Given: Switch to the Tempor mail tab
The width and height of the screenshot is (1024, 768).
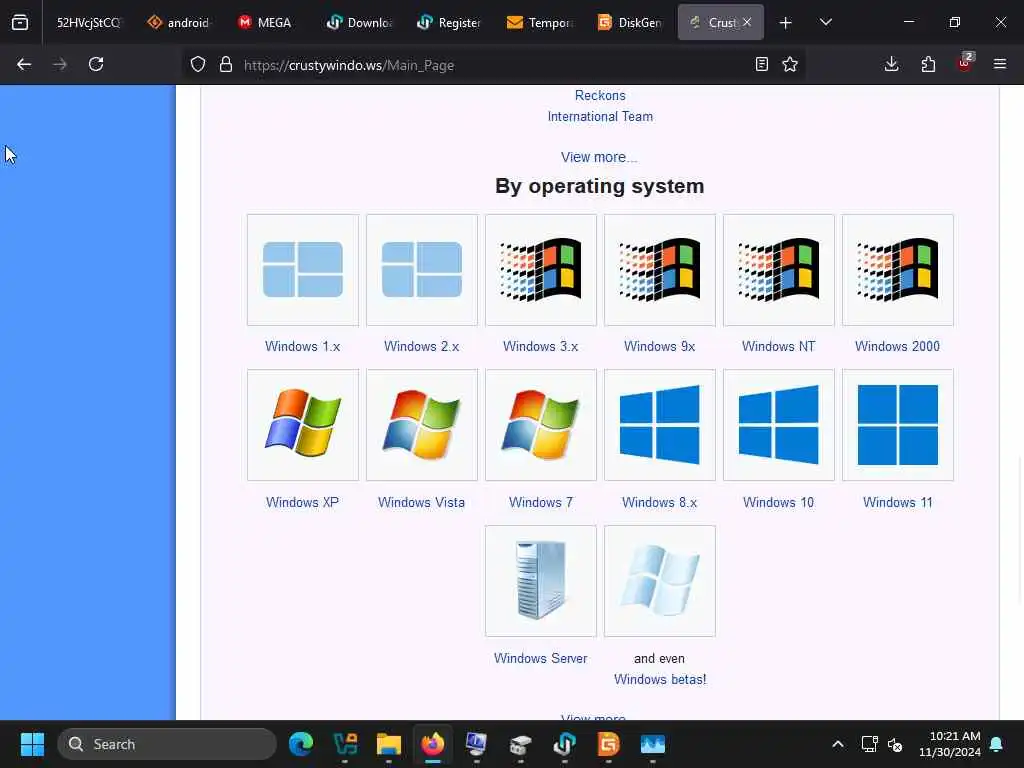Looking at the screenshot, I should (x=540, y=22).
